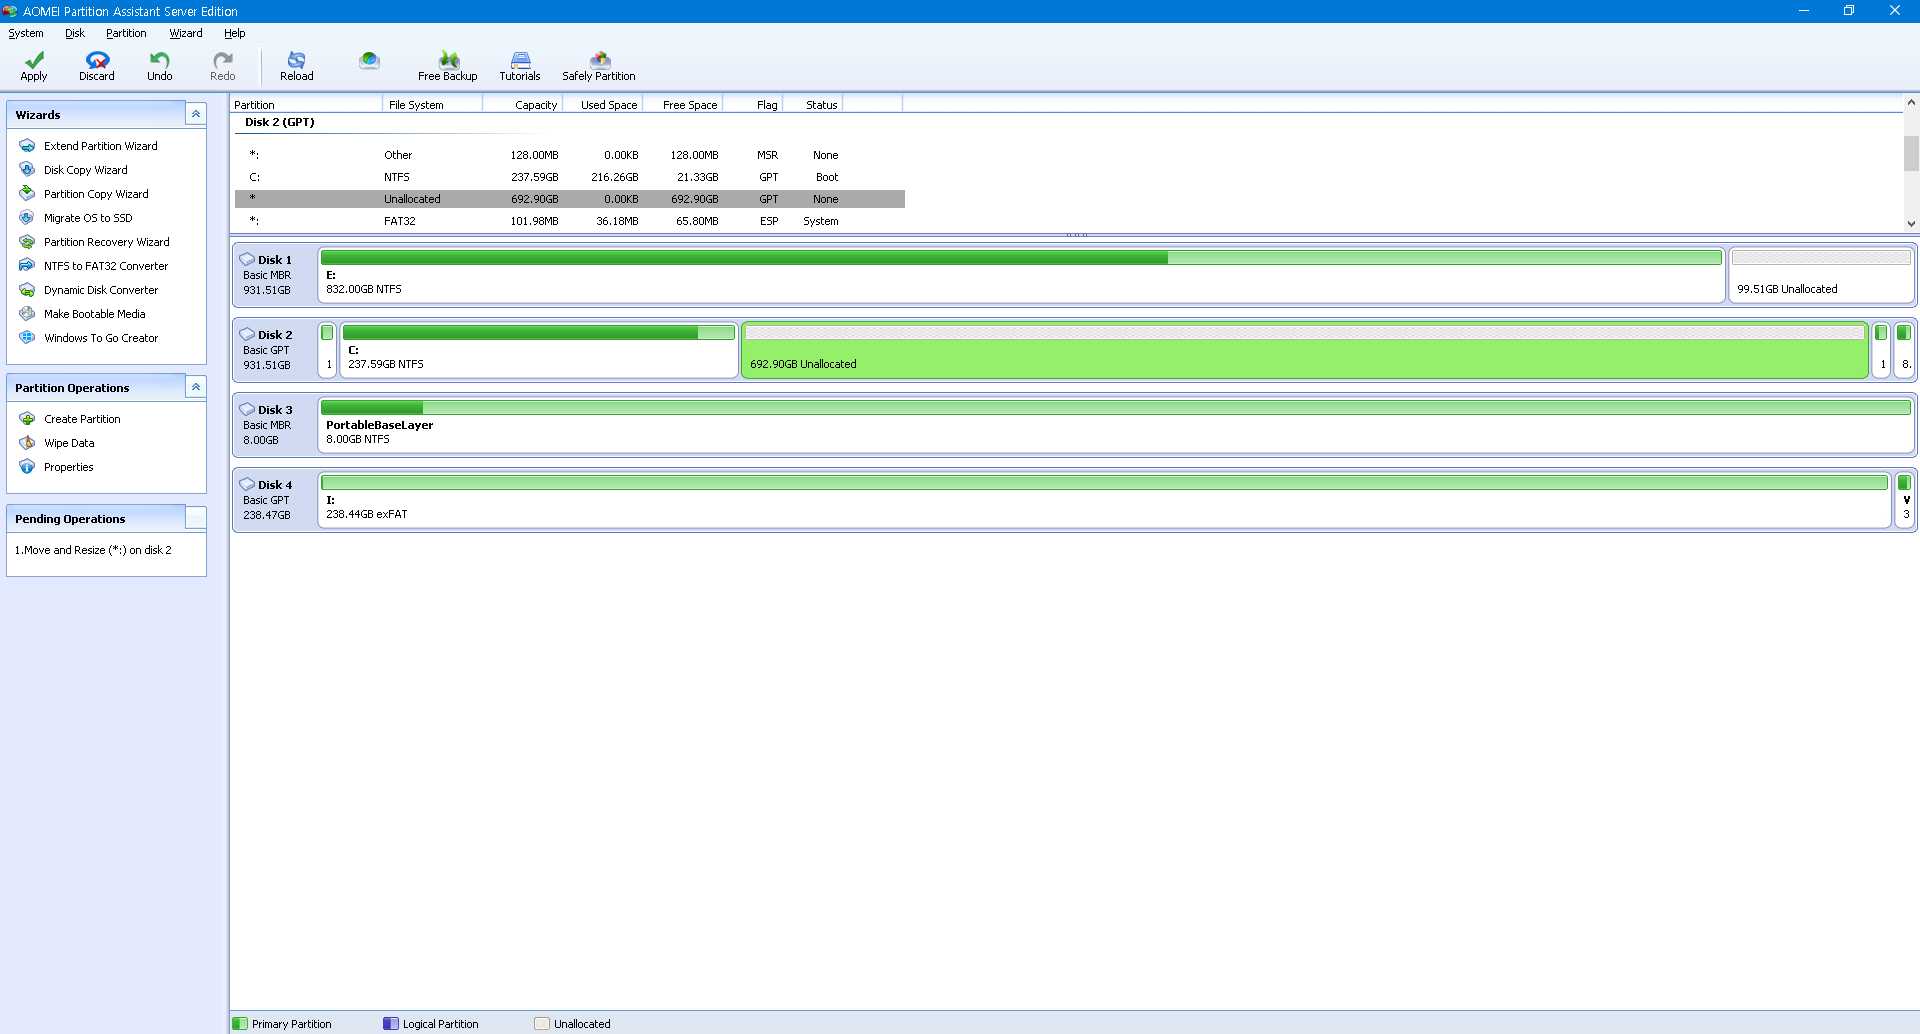Launch Make Bootable Media
Viewport: 1920px width, 1034px height.
94,314
